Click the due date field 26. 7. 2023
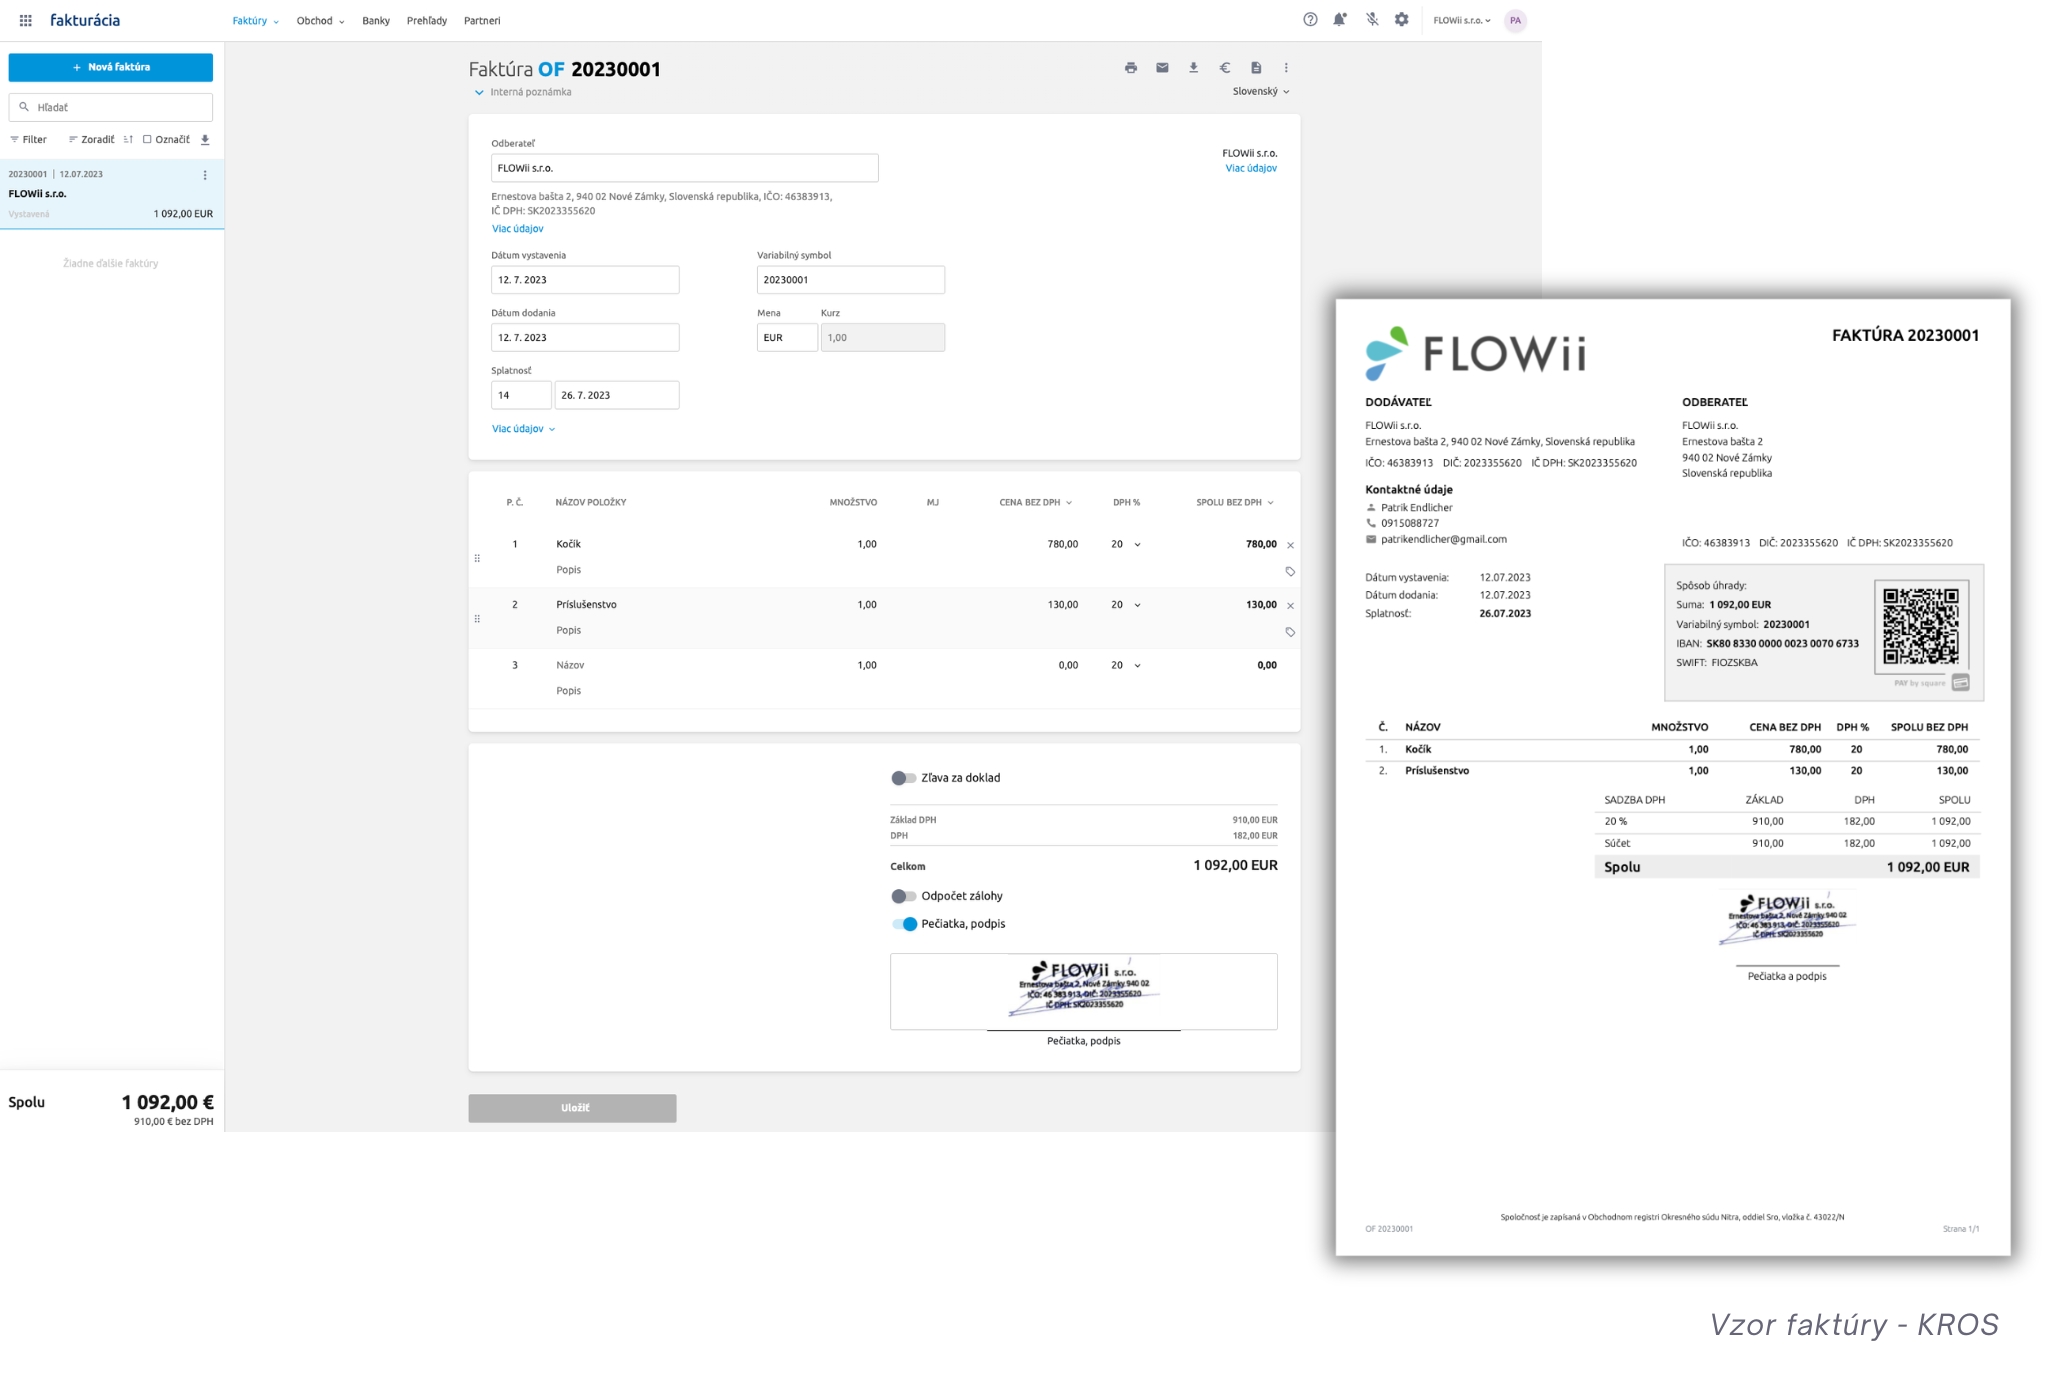Screen dimensions: 2048x1394 click(617, 395)
